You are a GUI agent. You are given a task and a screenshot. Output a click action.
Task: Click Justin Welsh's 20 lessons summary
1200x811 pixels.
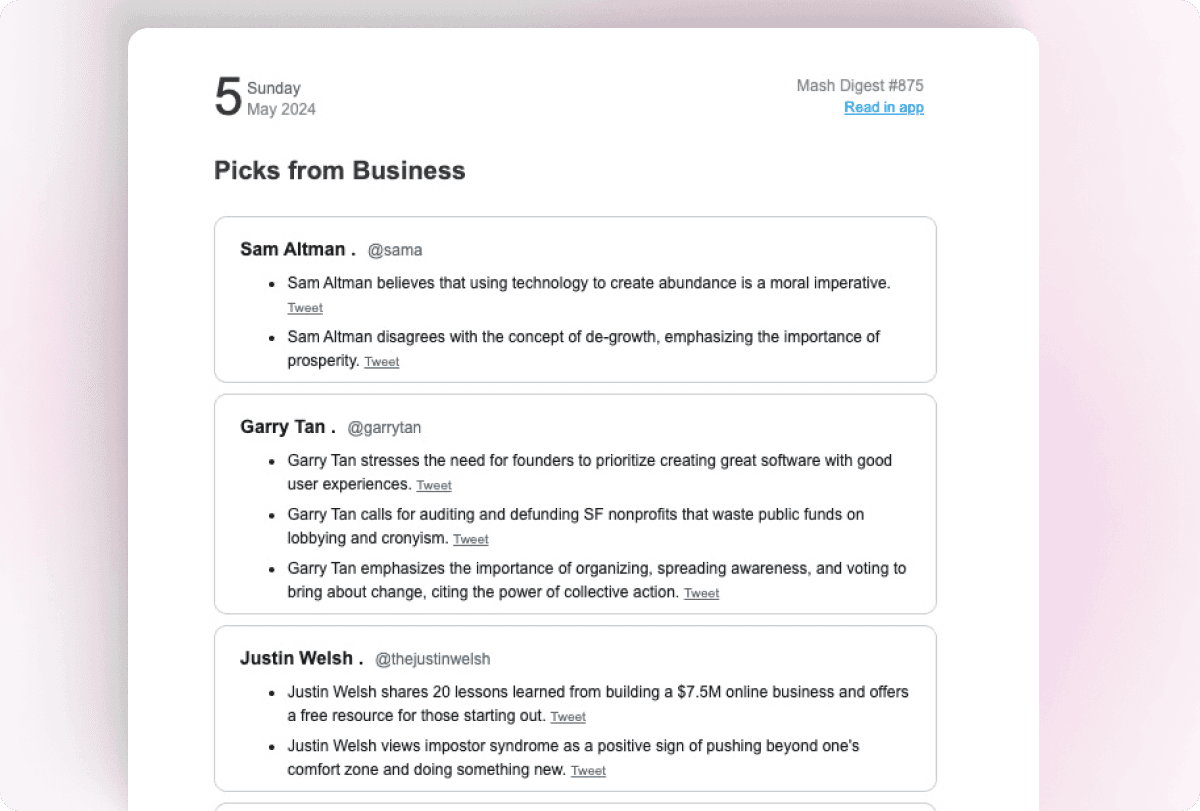pyautogui.click(x=597, y=692)
